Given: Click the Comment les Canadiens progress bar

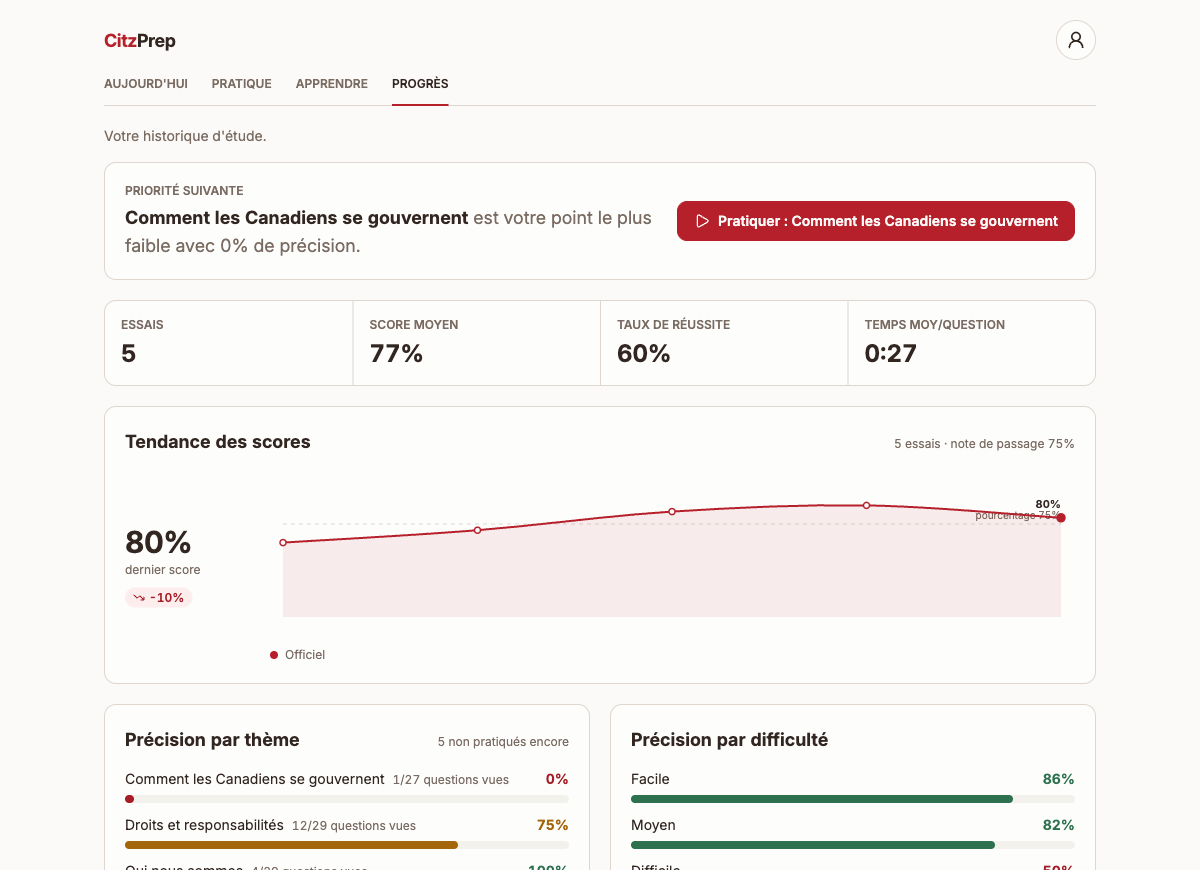Looking at the screenshot, I should pyautogui.click(x=347, y=799).
